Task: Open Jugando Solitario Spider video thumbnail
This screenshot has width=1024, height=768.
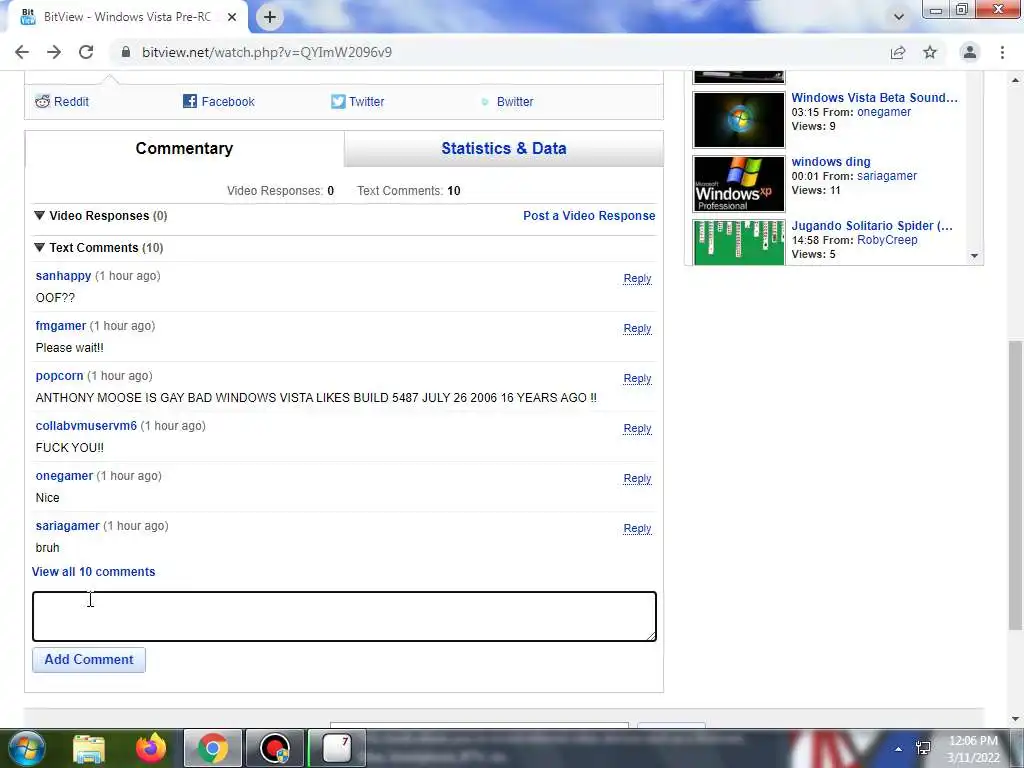Action: (739, 242)
